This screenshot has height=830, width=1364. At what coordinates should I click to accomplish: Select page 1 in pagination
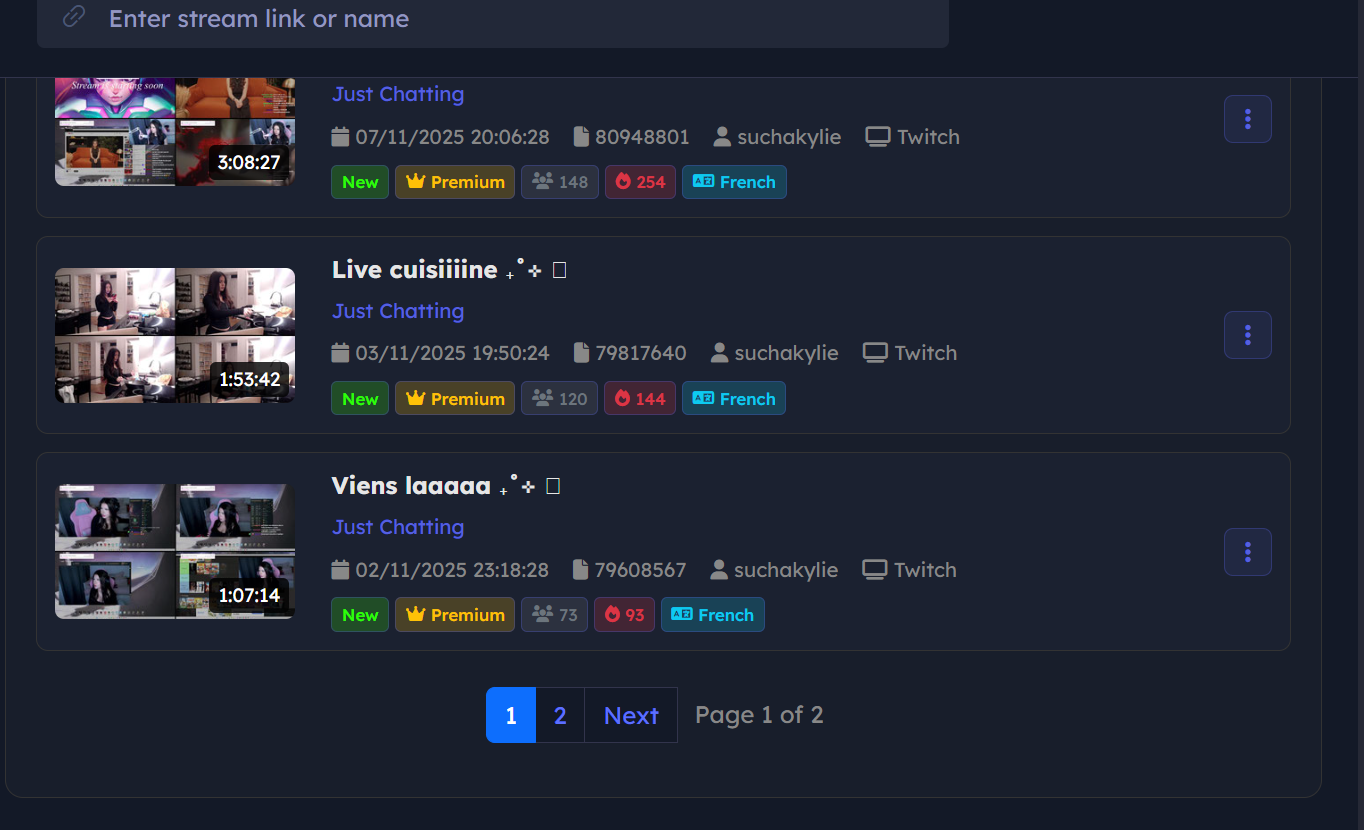point(511,715)
